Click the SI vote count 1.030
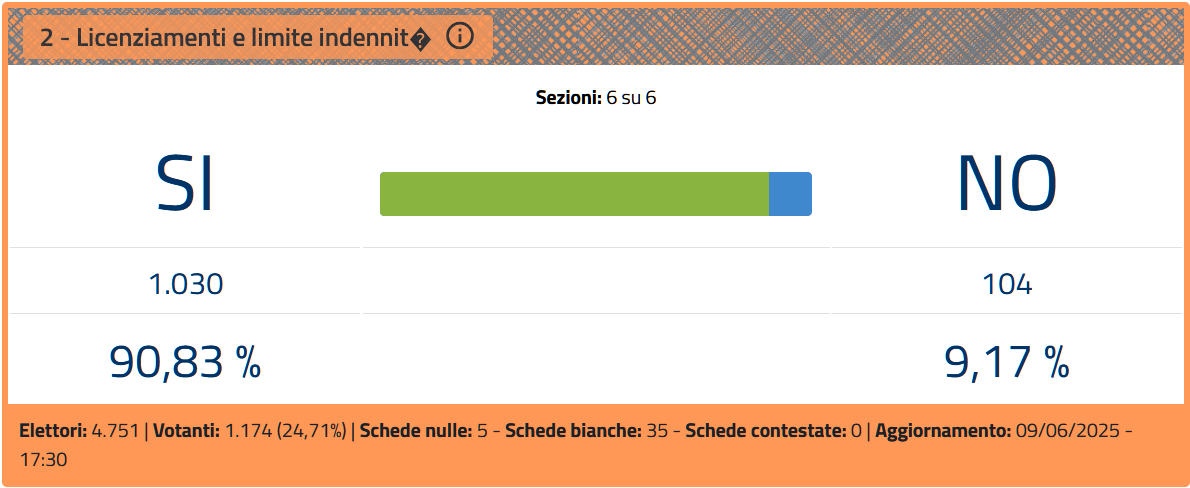1190x488 pixels. 185,285
